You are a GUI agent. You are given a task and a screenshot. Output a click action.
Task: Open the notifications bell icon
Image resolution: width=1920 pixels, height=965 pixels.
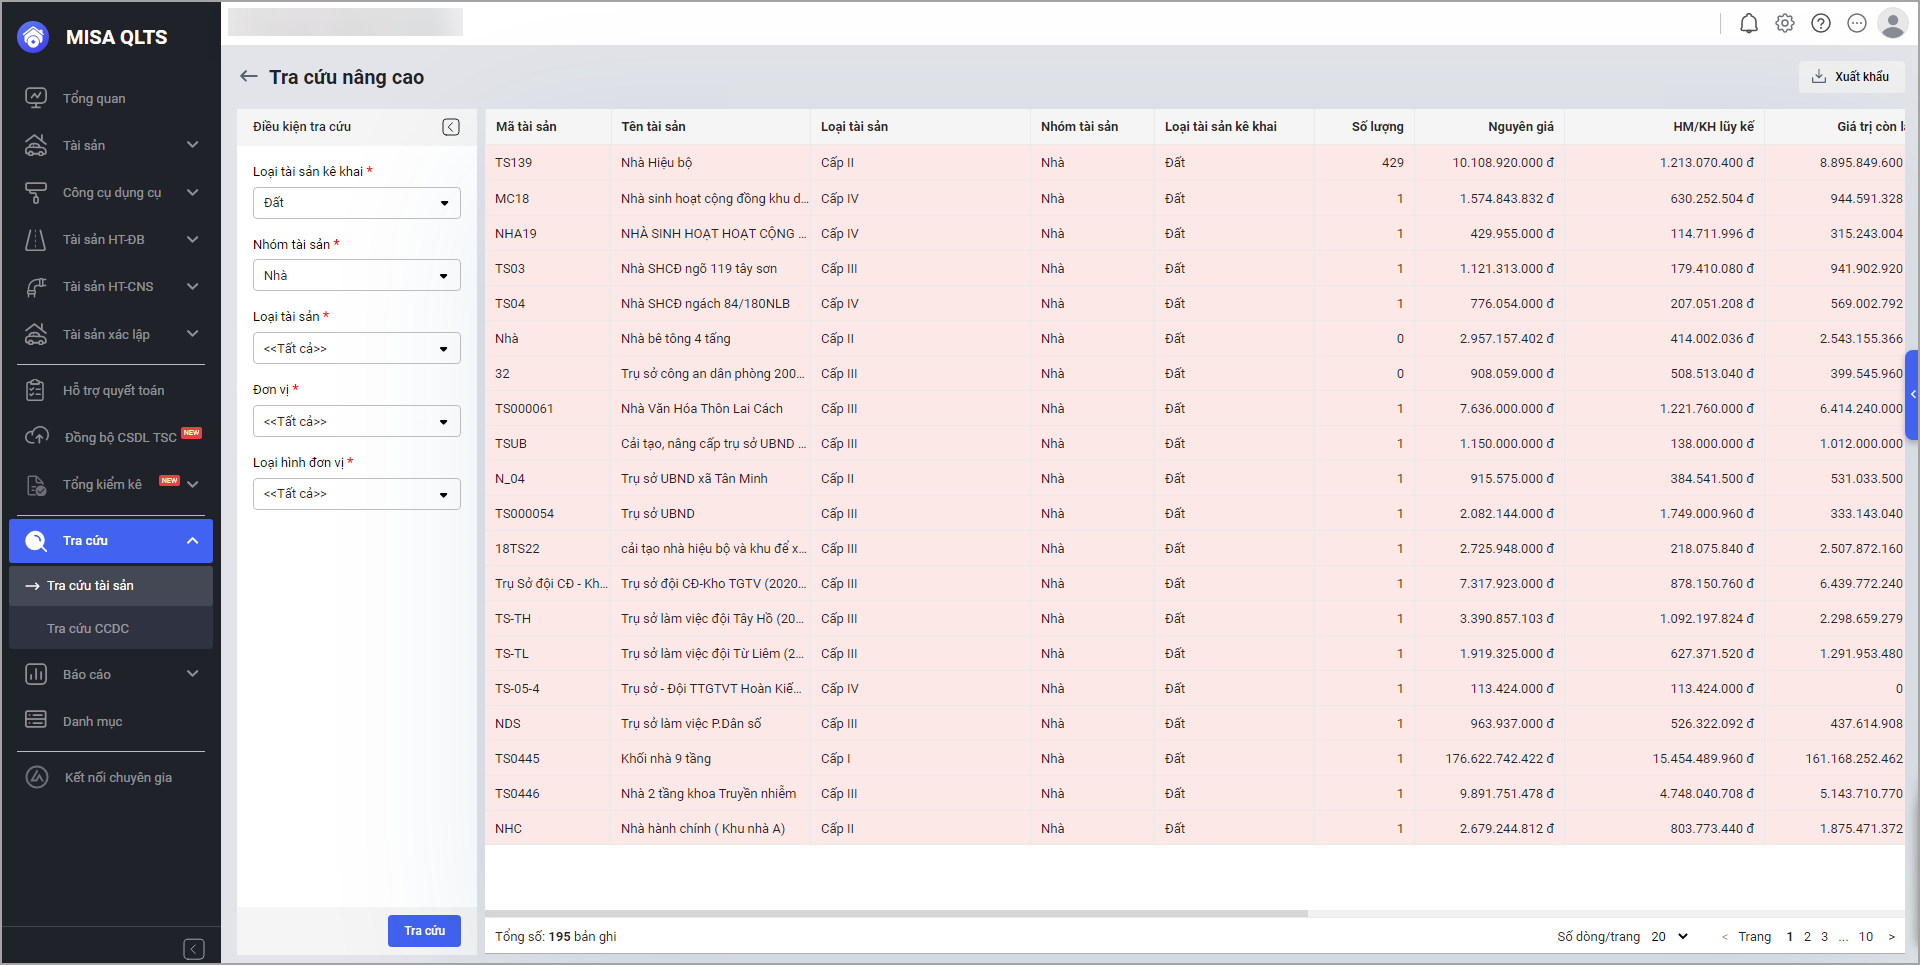pos(1748,23)
